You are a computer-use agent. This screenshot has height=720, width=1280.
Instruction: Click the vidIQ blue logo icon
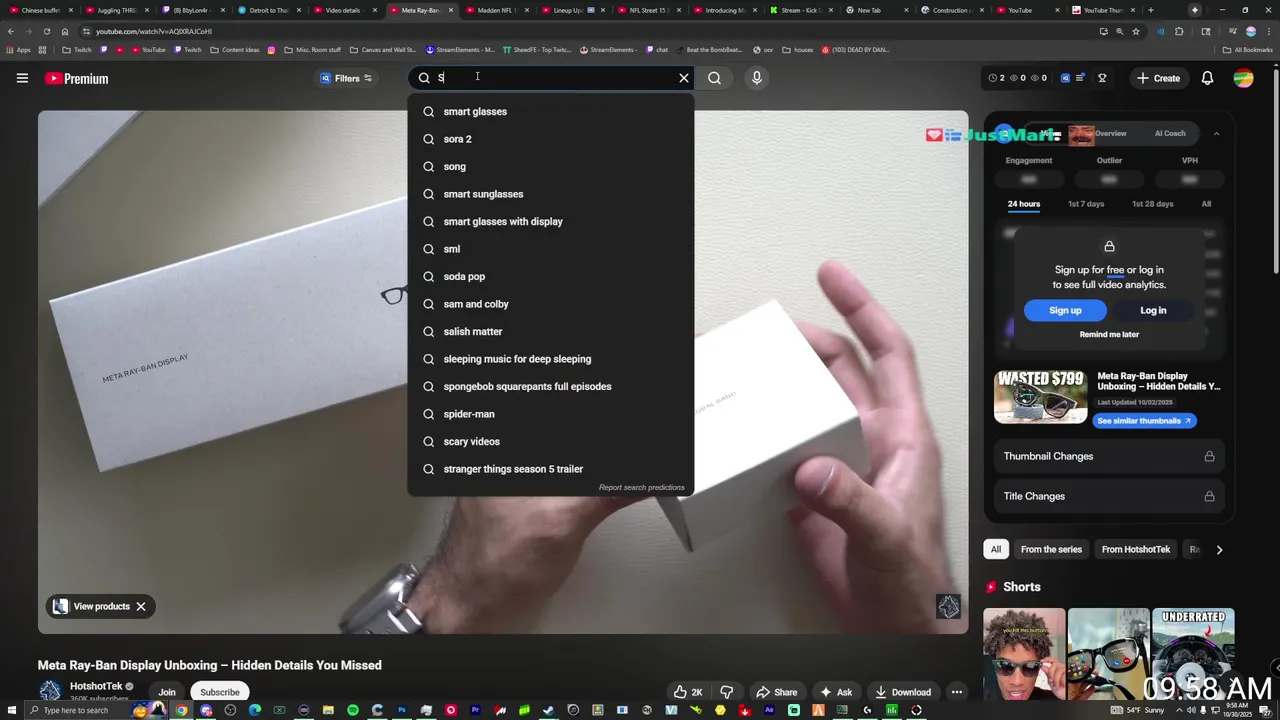click(1065, 78)
